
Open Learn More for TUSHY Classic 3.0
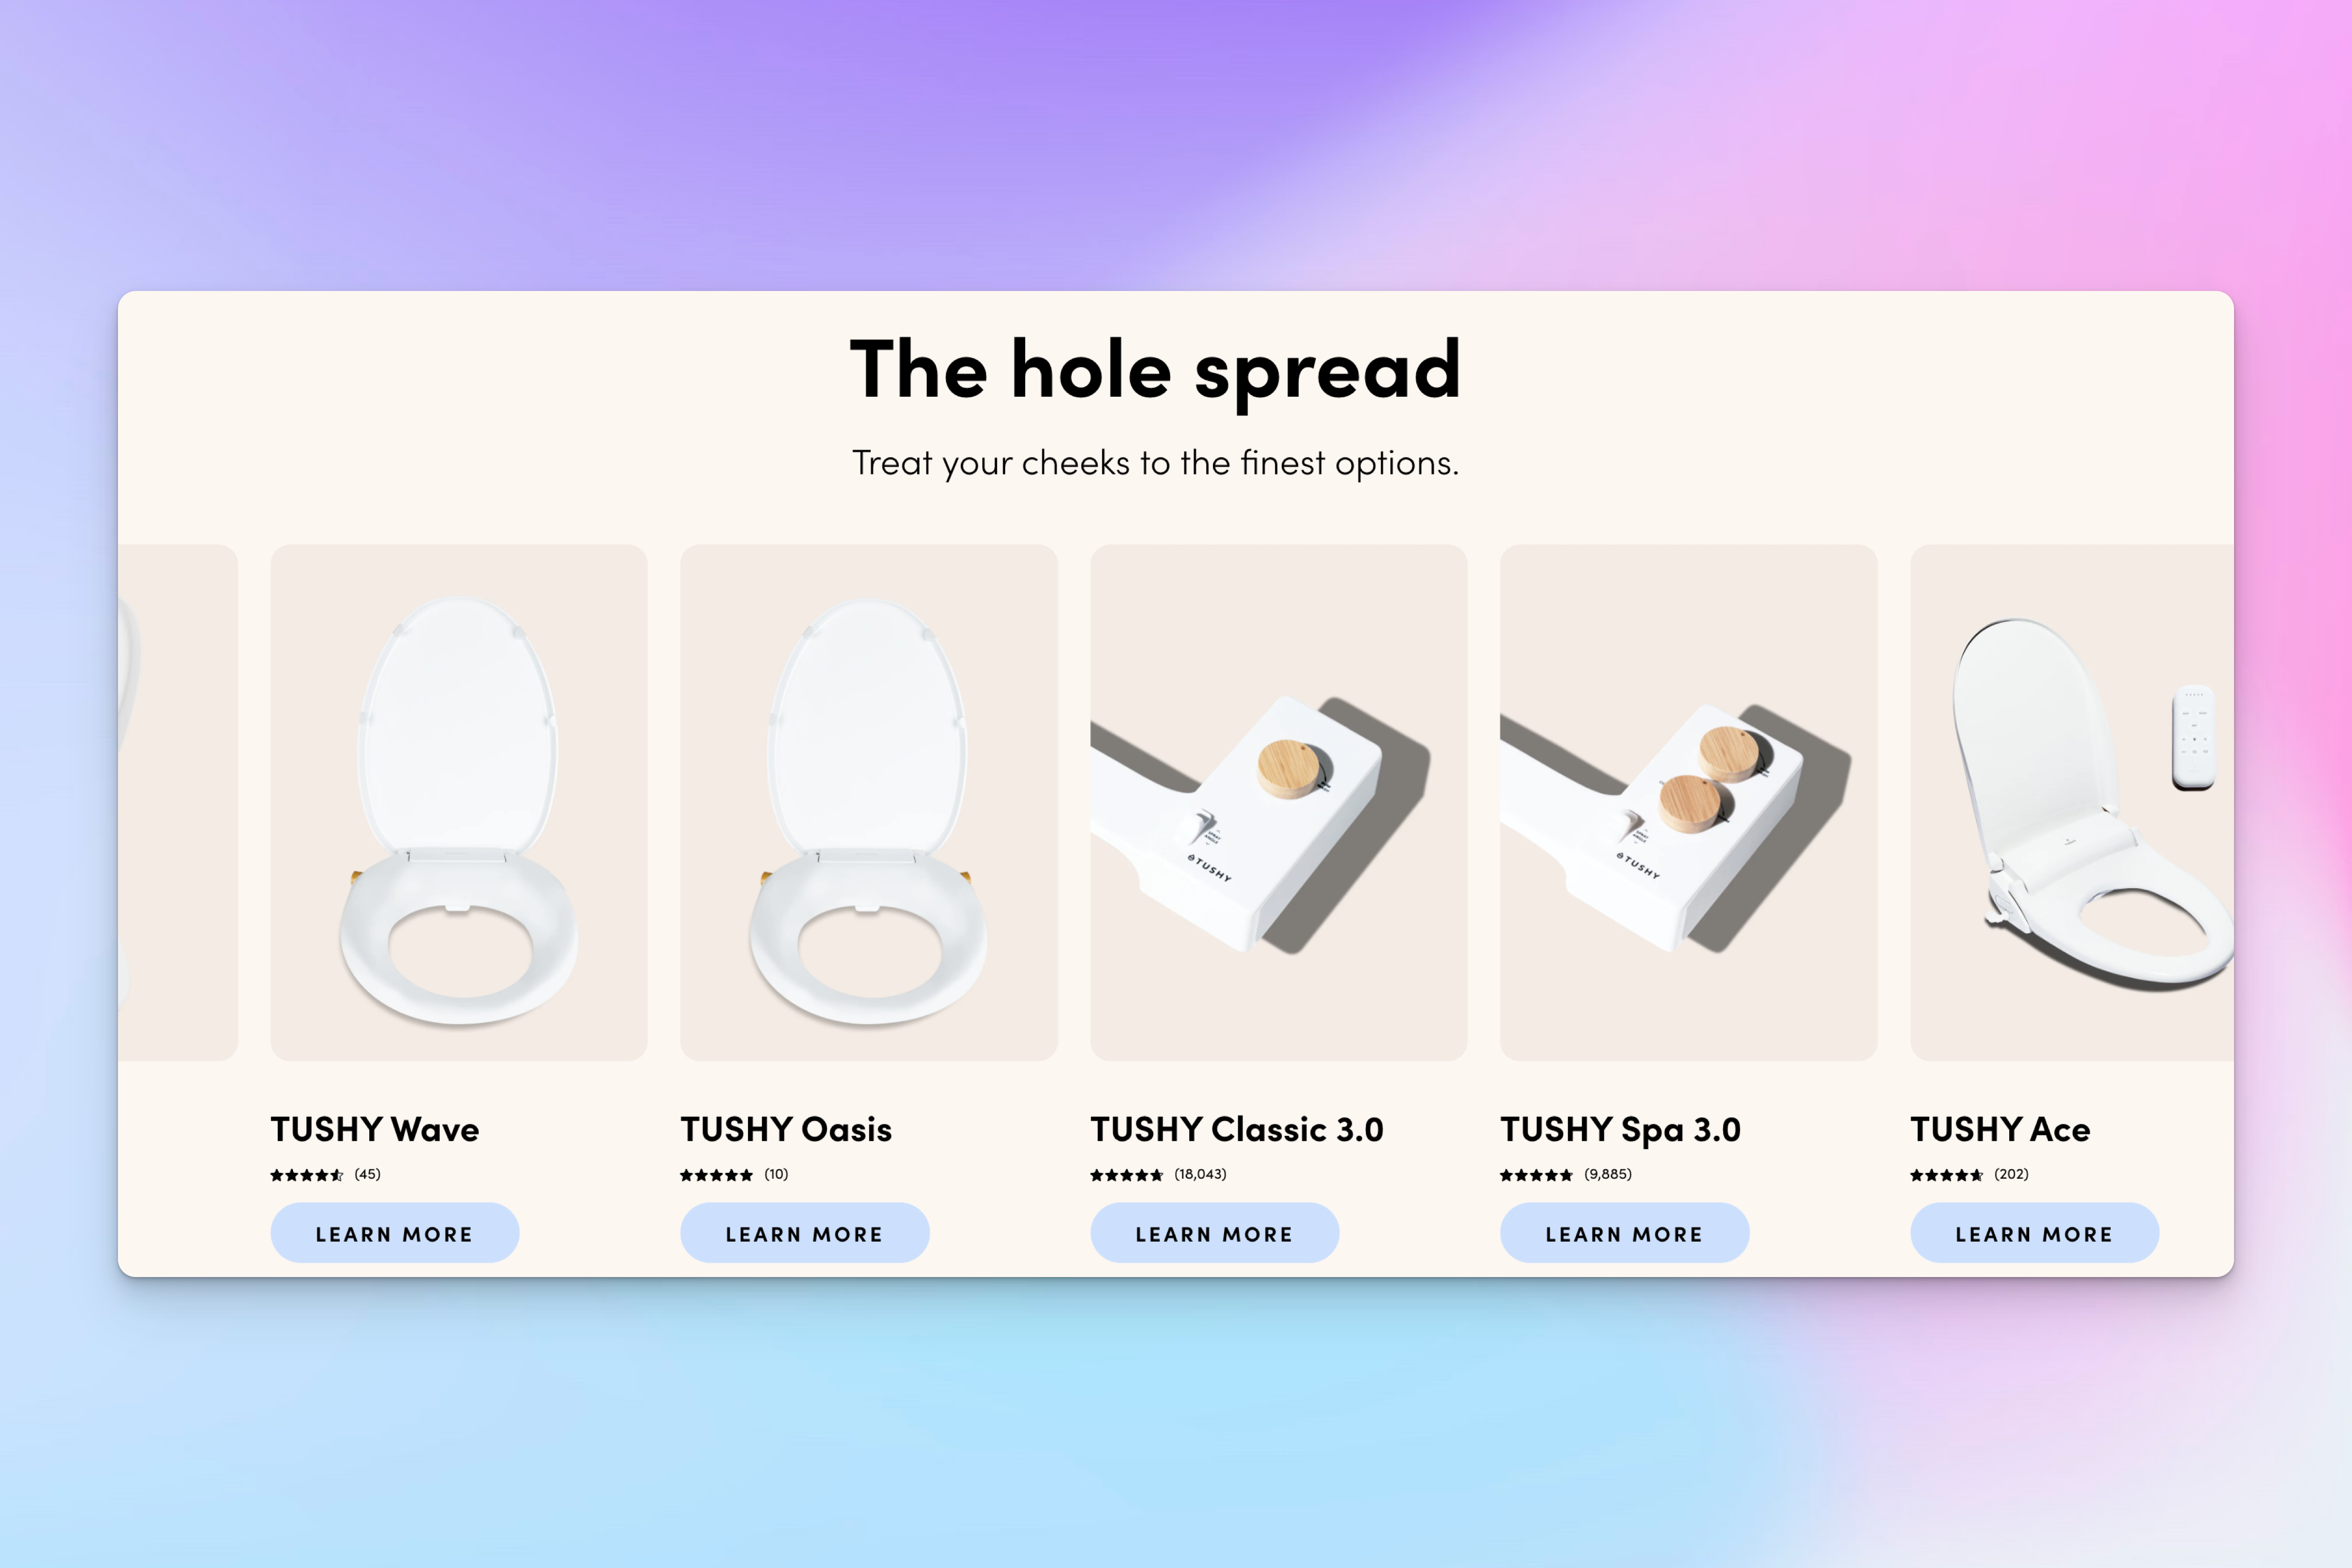pyautogui.click(x=1214, y=1233)
